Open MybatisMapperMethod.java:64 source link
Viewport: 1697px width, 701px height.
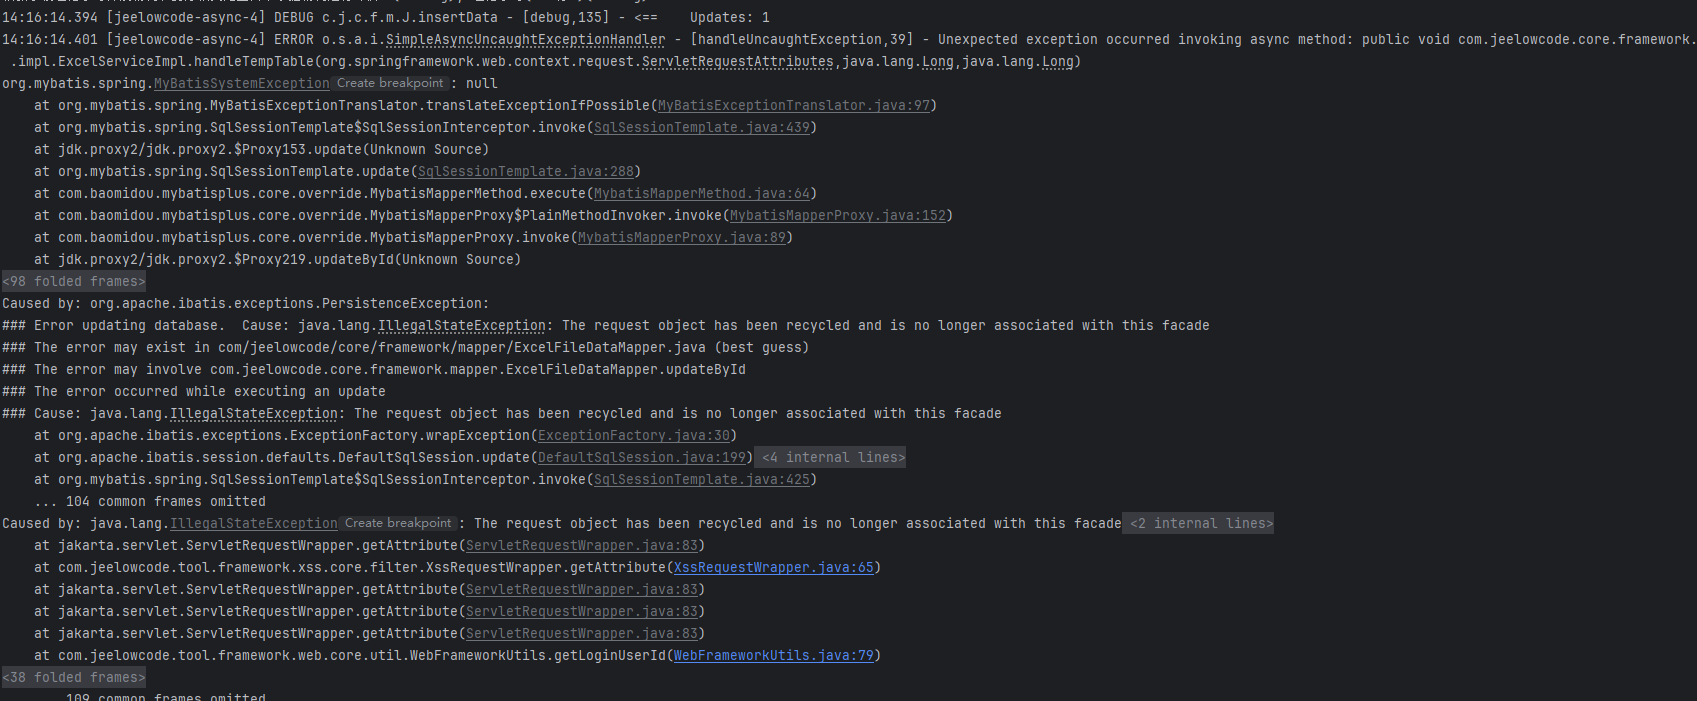tap(702, 194)
